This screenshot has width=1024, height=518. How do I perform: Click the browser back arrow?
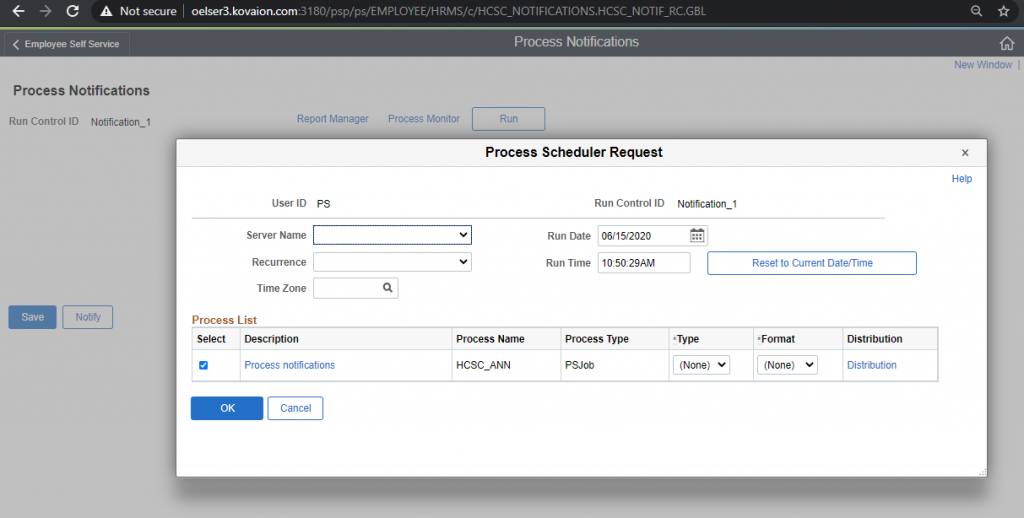[x=18, y=11]
